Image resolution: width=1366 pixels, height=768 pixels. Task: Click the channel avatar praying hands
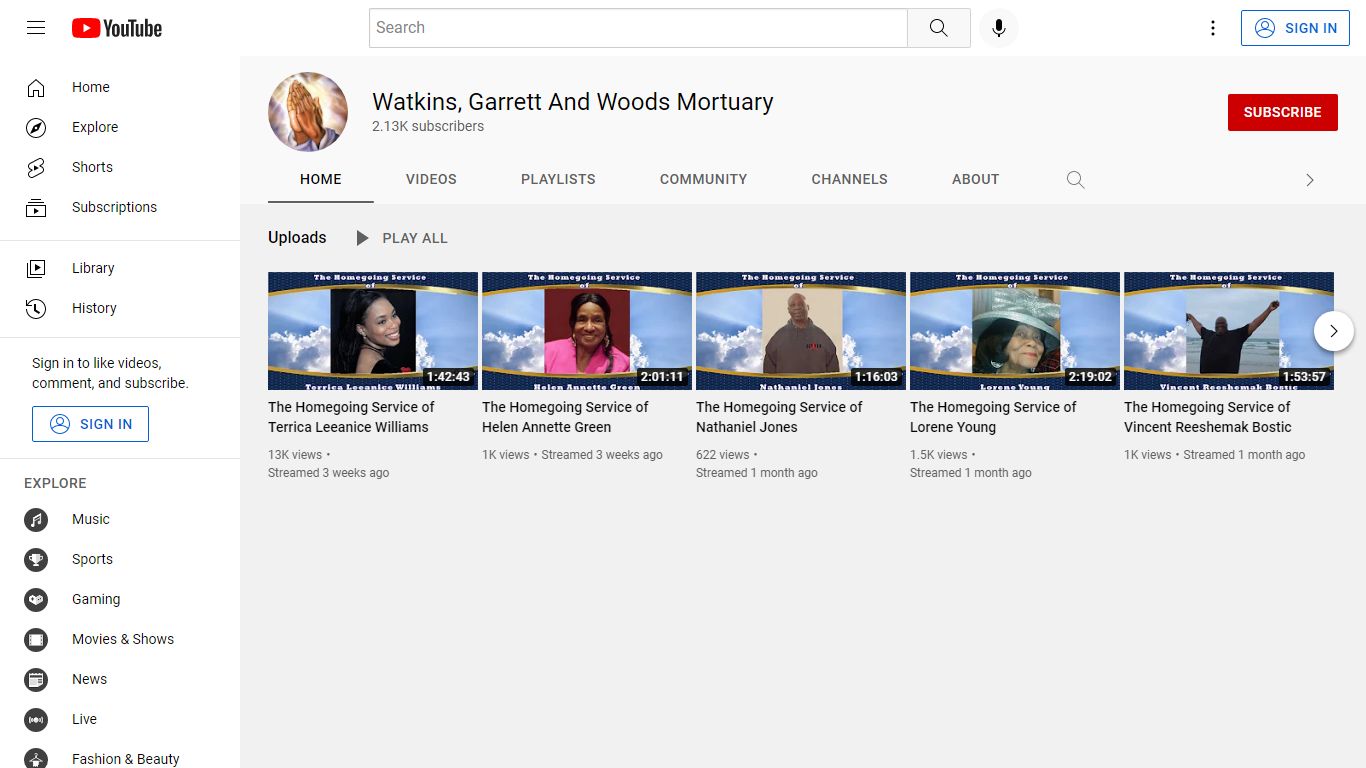(308, 112)
